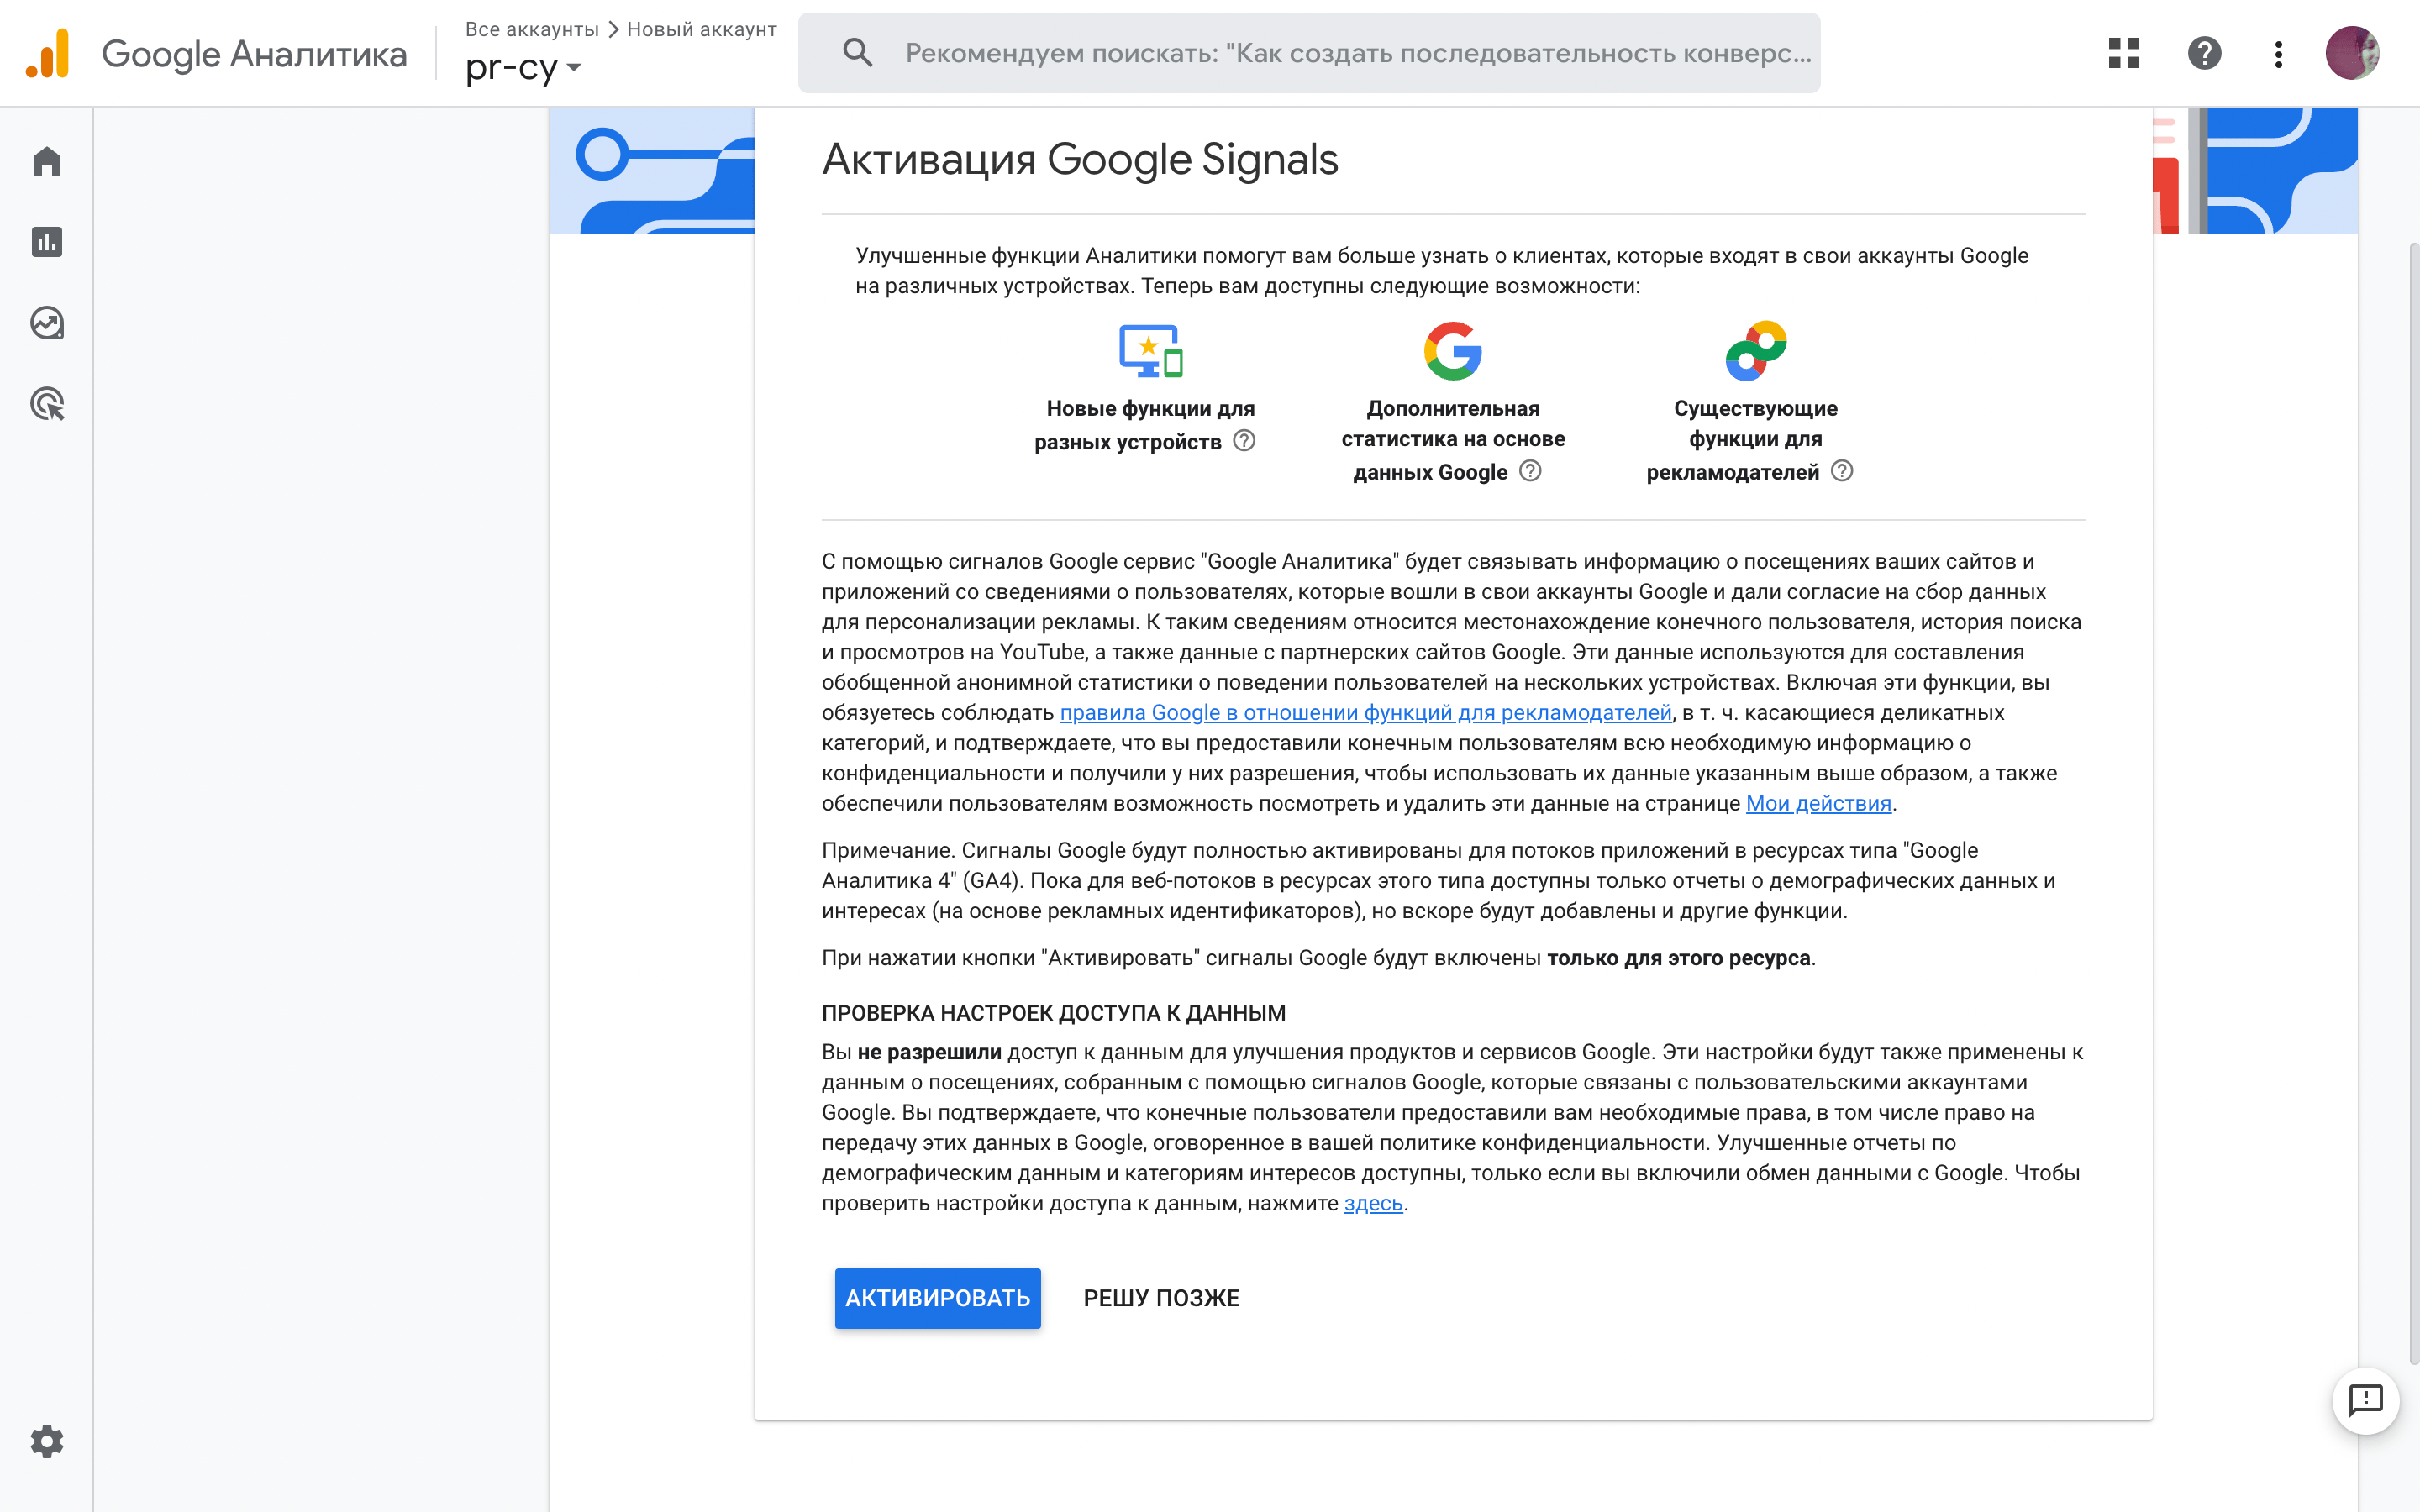Open the Google apps grid icon
Image resolution: width=2420 pixels, height=1512 pixels.
coord(2124,53)
